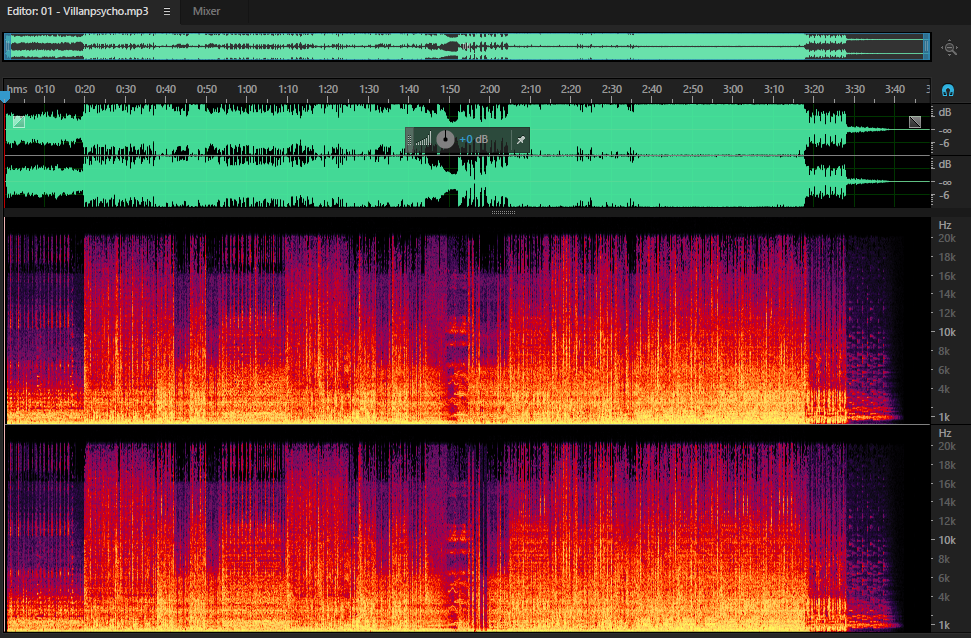Screen dimensions: 971x638
Task: Click the volume bars icon in HUD
Action: pyautogui.click(x=424, y=139)
